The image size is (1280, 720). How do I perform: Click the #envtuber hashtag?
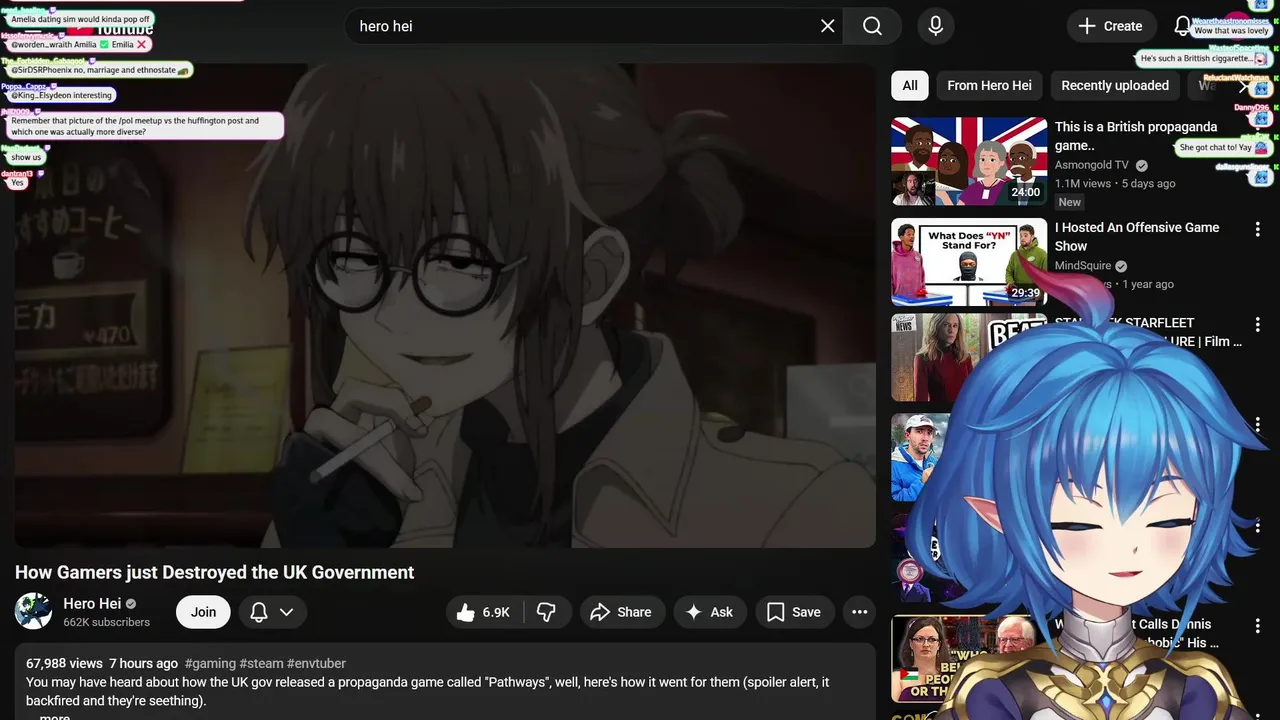[316, 663]
